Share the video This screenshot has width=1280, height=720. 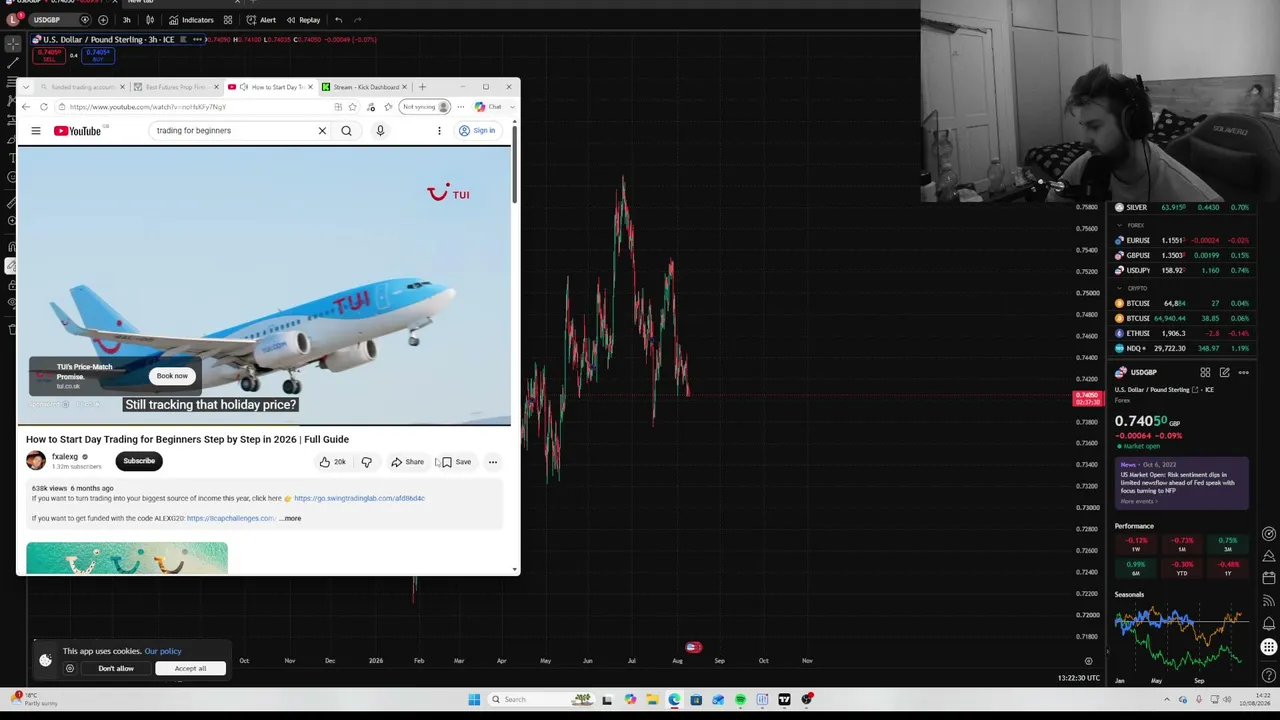point(407,462)
